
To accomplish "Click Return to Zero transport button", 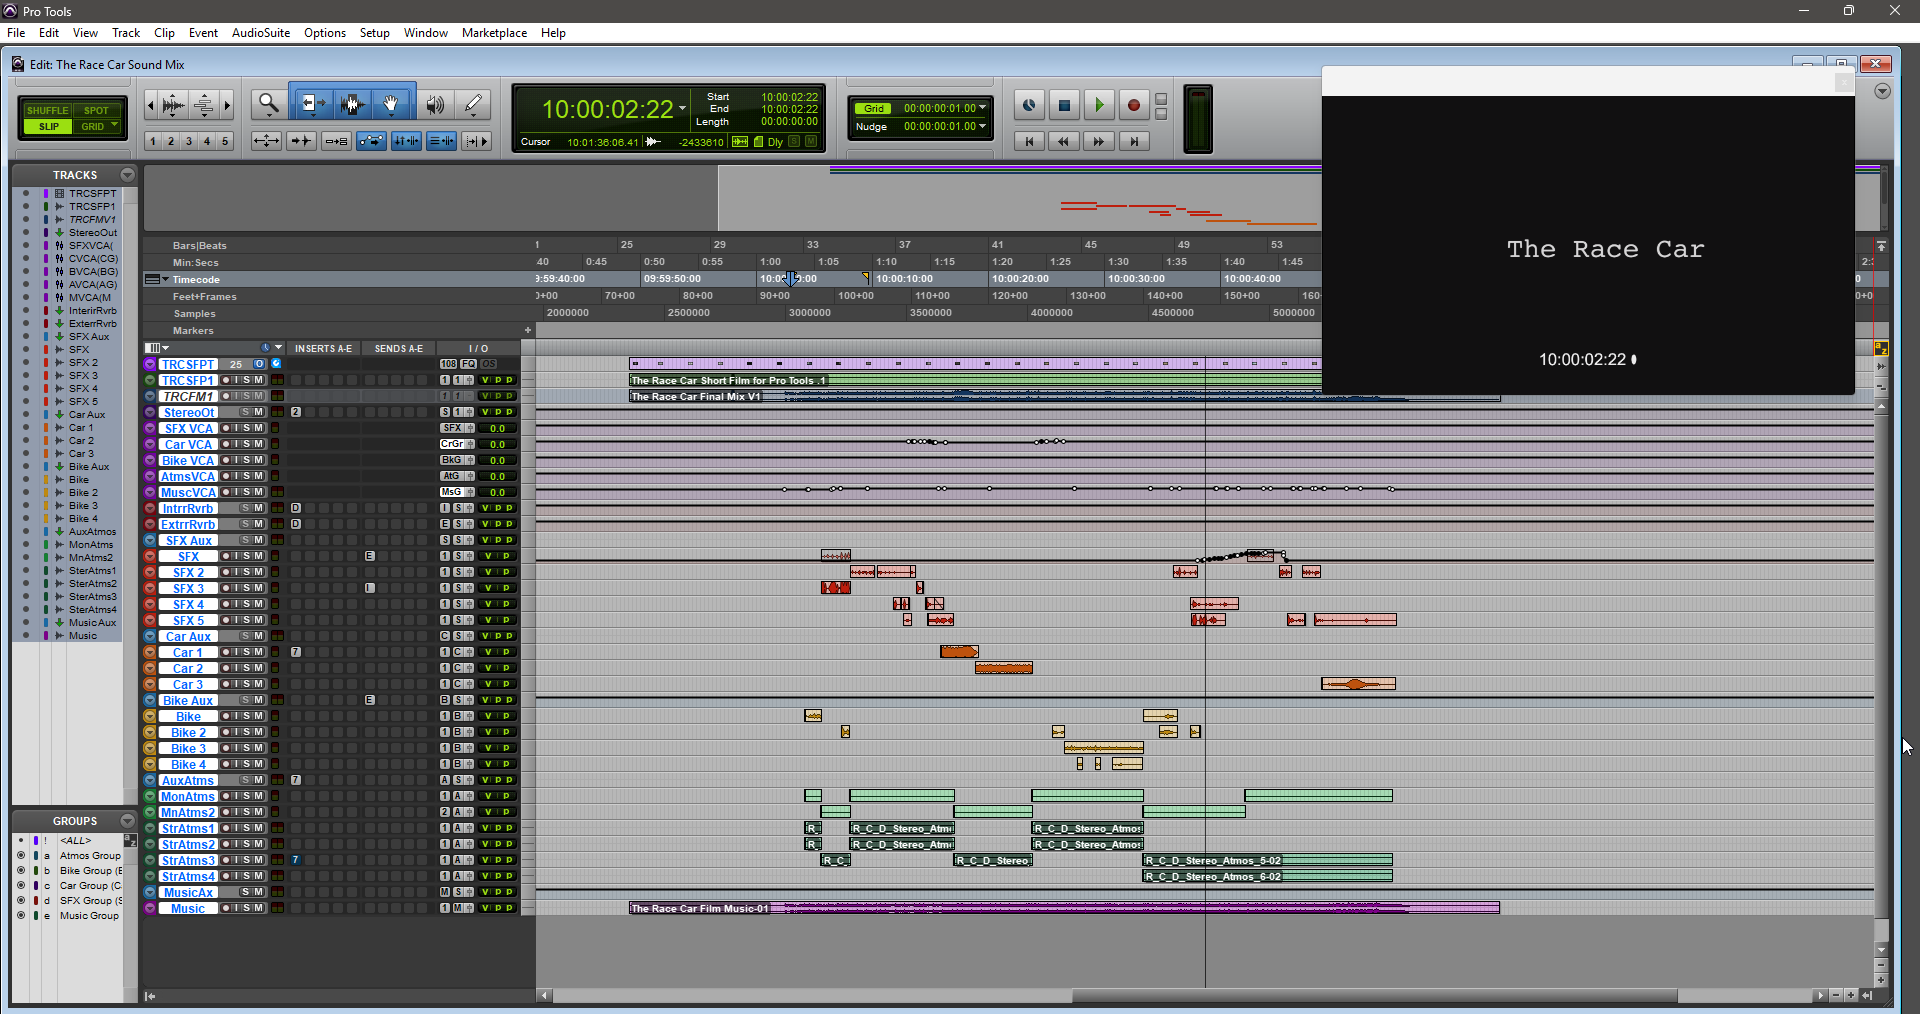I will [x=1029, y=142].
